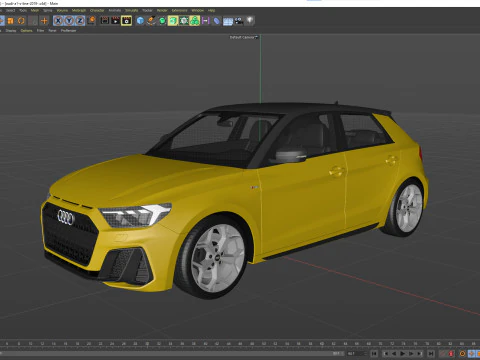The height and width of the screenshot is (360, 480).
Task: Step to the next frame
Action: 411,354
